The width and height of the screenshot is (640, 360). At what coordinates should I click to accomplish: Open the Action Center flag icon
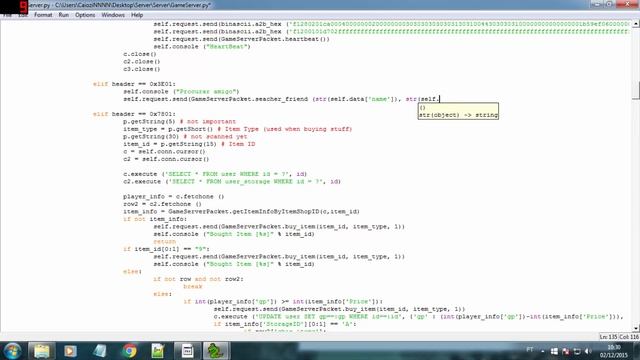565,351
